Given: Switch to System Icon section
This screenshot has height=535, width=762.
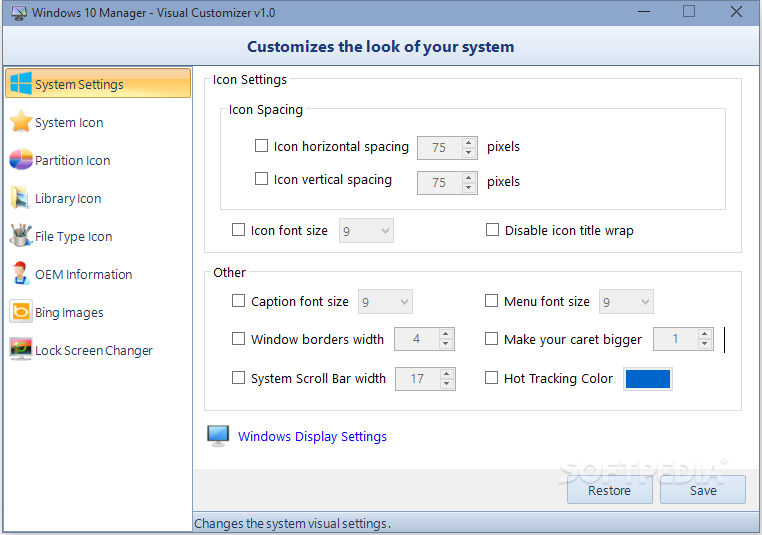Looking at the screenshot, I should pyautogui.click(x=69, y=122).
